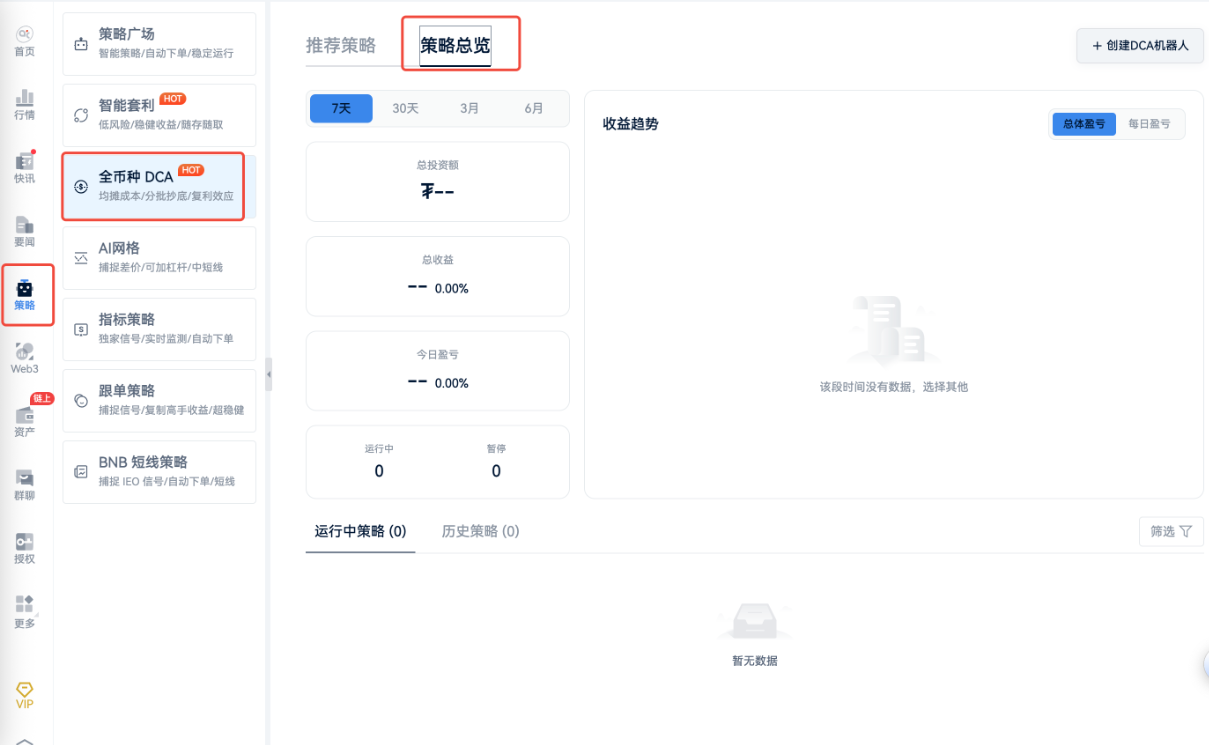
Task: Click the 运行中 count label
Action: tap(379, 449)
